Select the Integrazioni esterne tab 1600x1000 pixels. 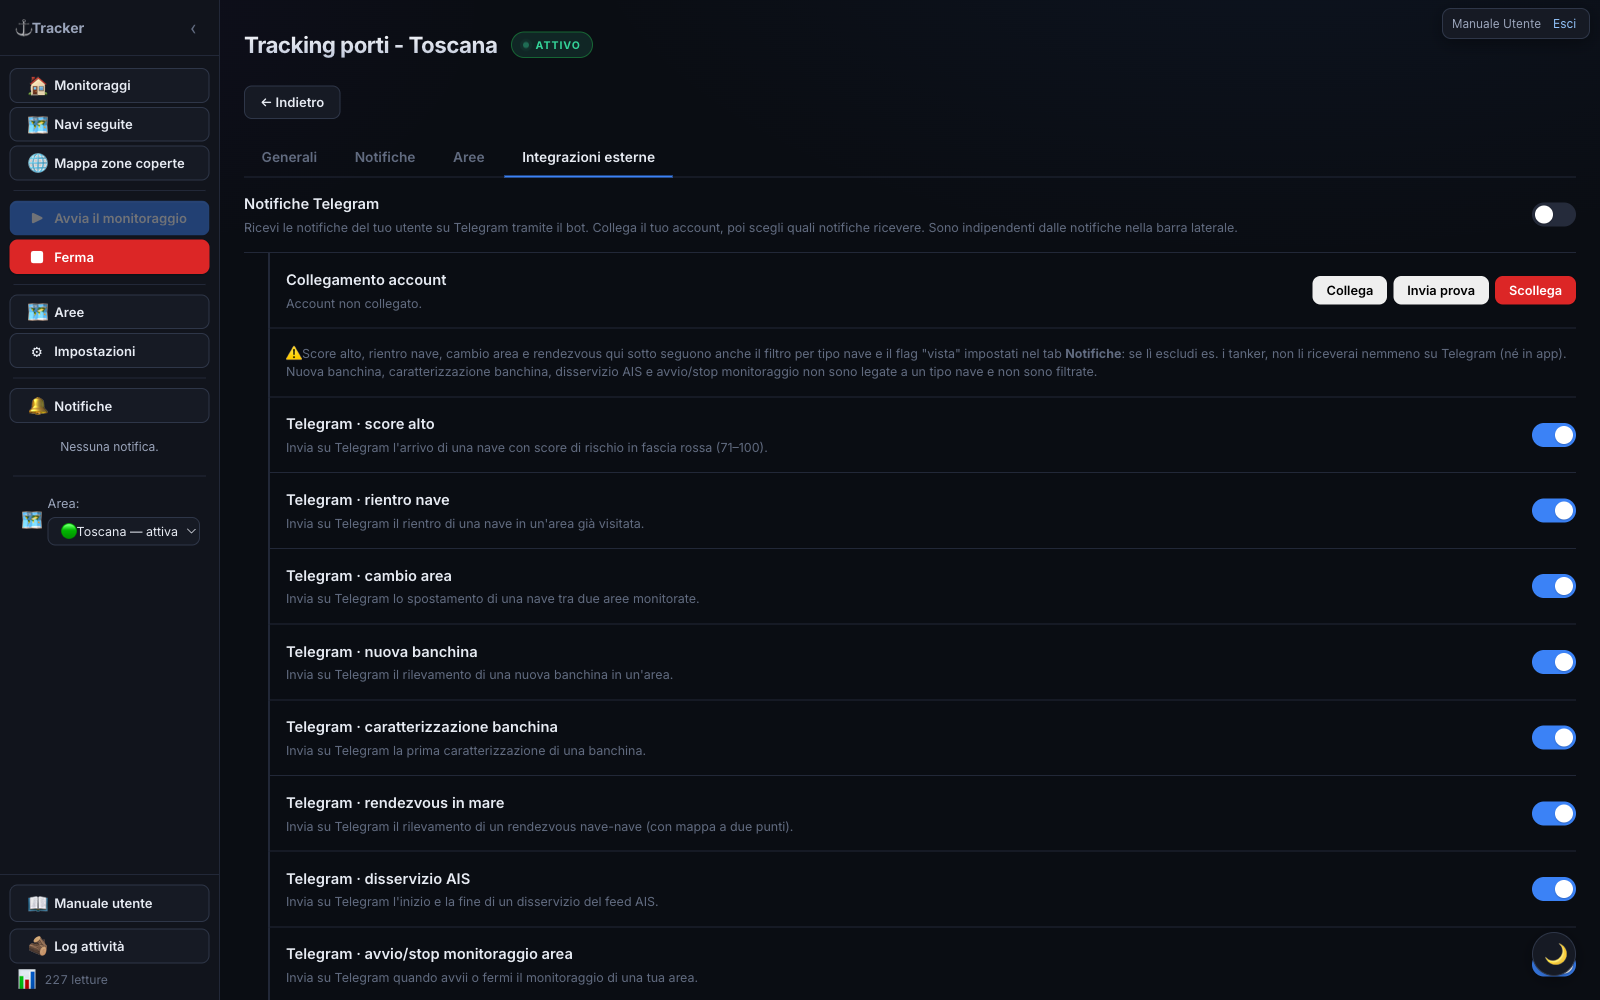click(588, 157)
